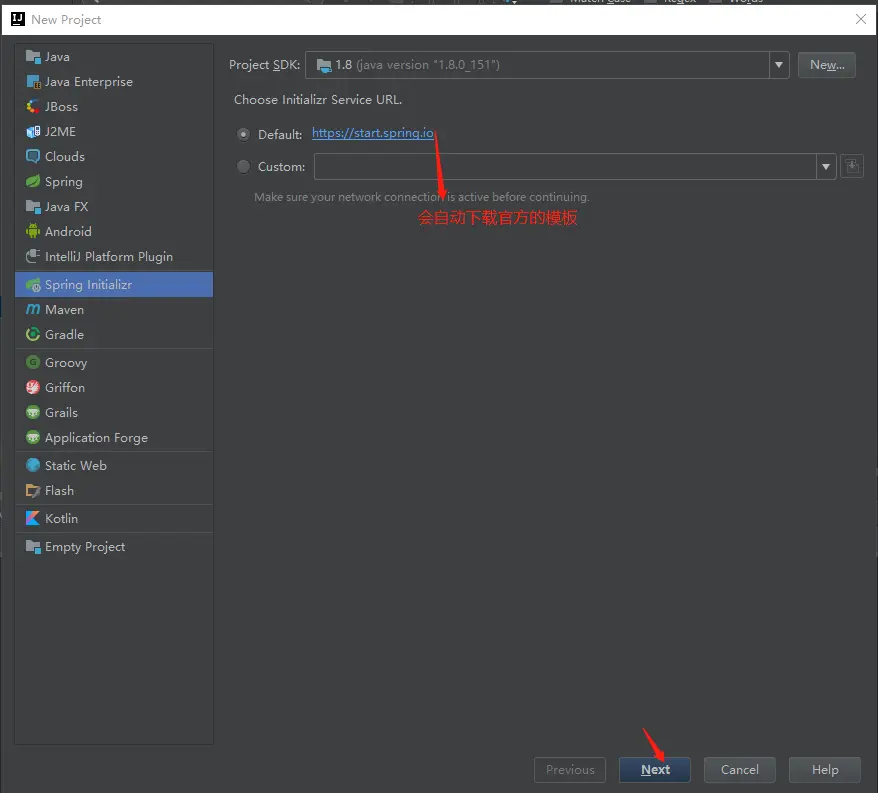Click the Application Forge icon
Viewport: 878px width, 793px height.
coord(33,437)
